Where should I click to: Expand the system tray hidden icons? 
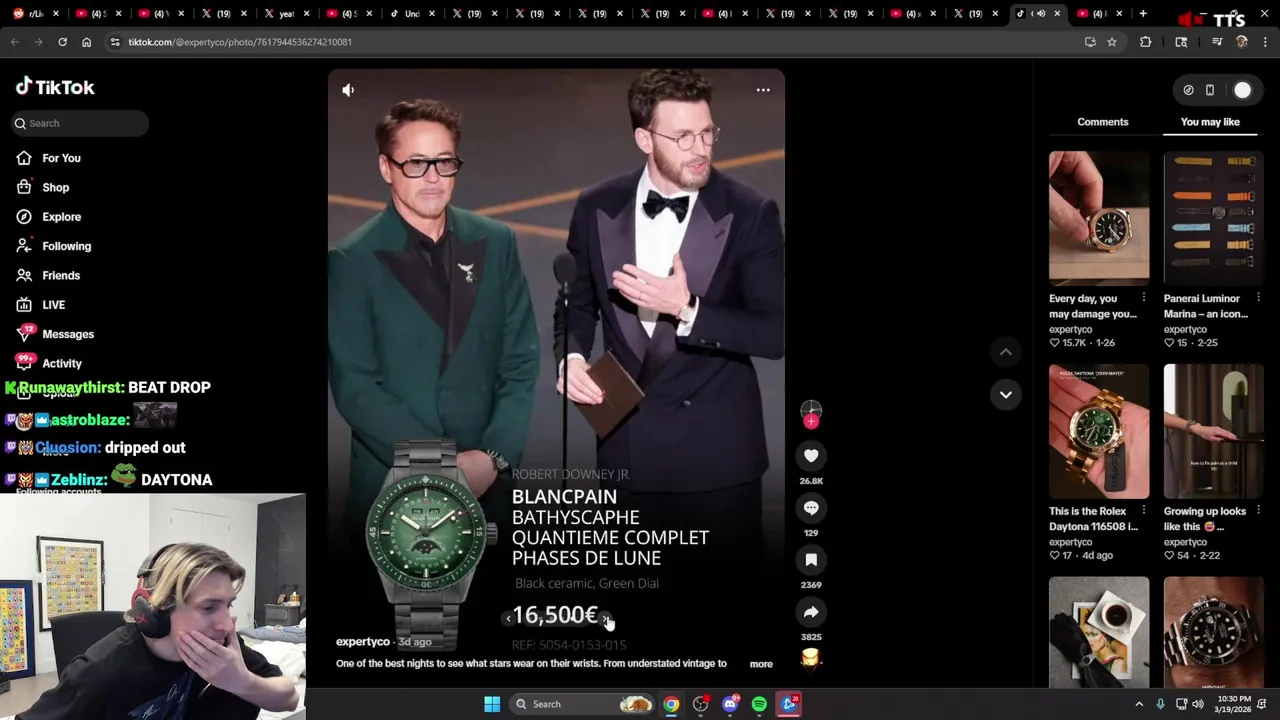1138,704
